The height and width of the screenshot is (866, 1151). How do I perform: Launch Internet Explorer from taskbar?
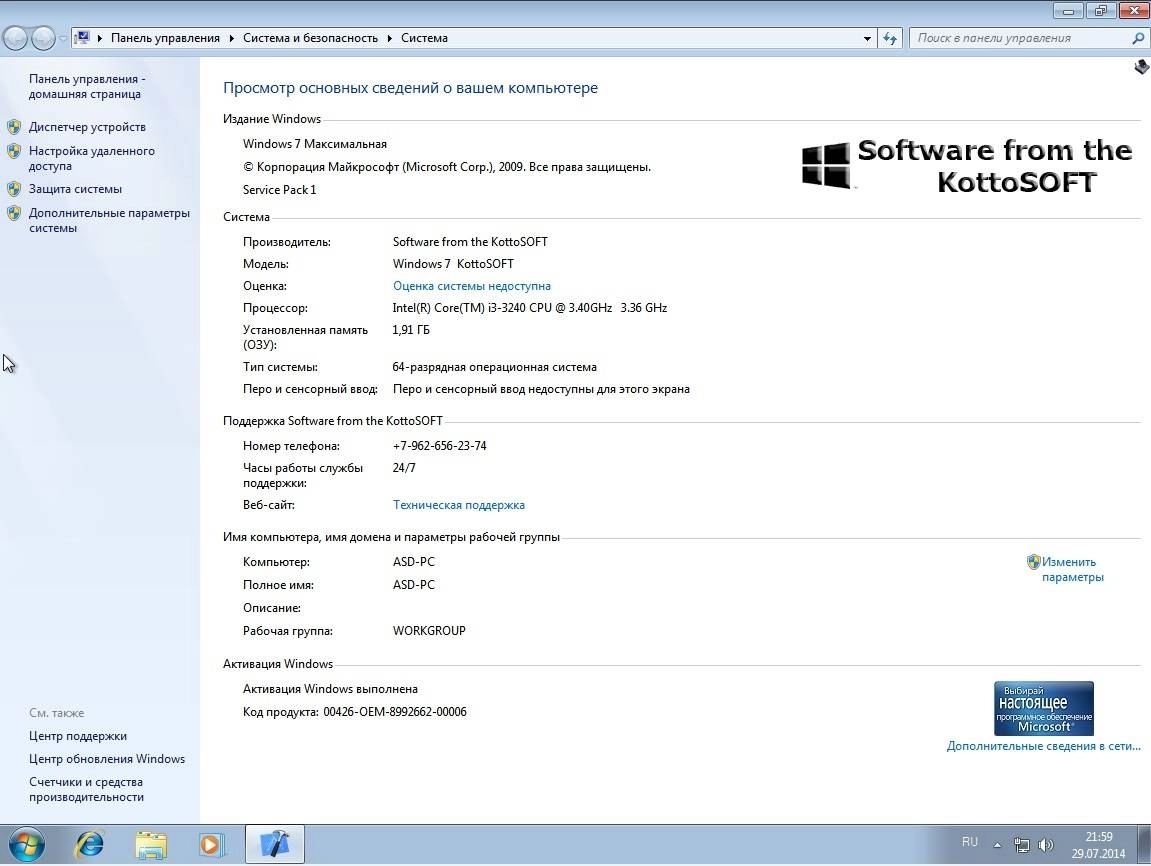tap(90, 845)
